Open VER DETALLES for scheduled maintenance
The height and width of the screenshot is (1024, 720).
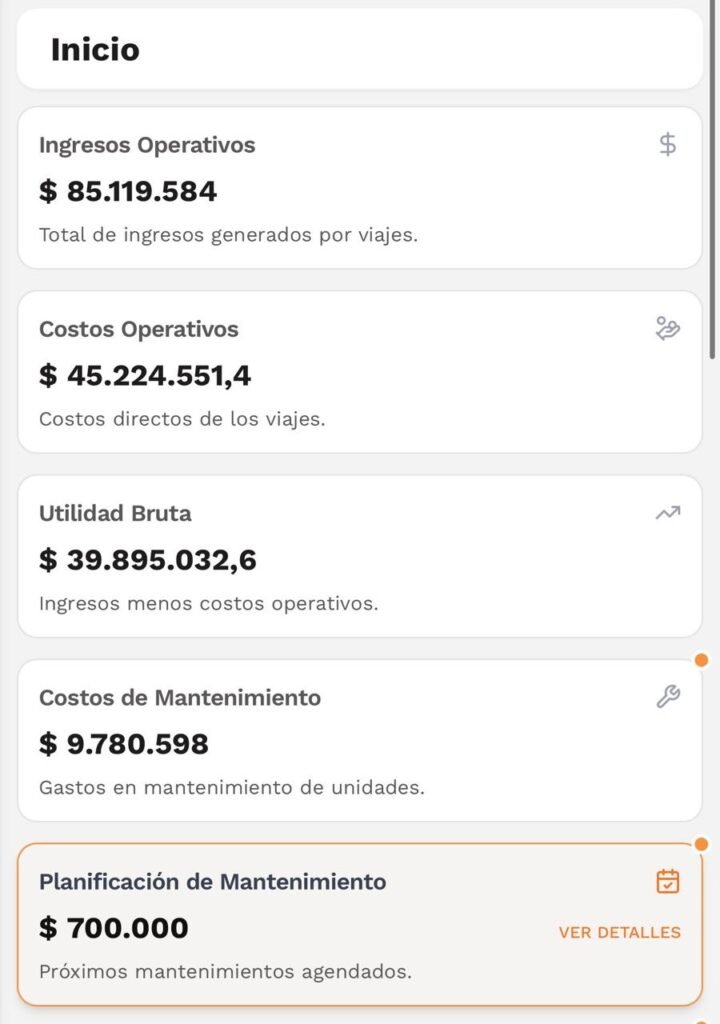tap(619, 932)
